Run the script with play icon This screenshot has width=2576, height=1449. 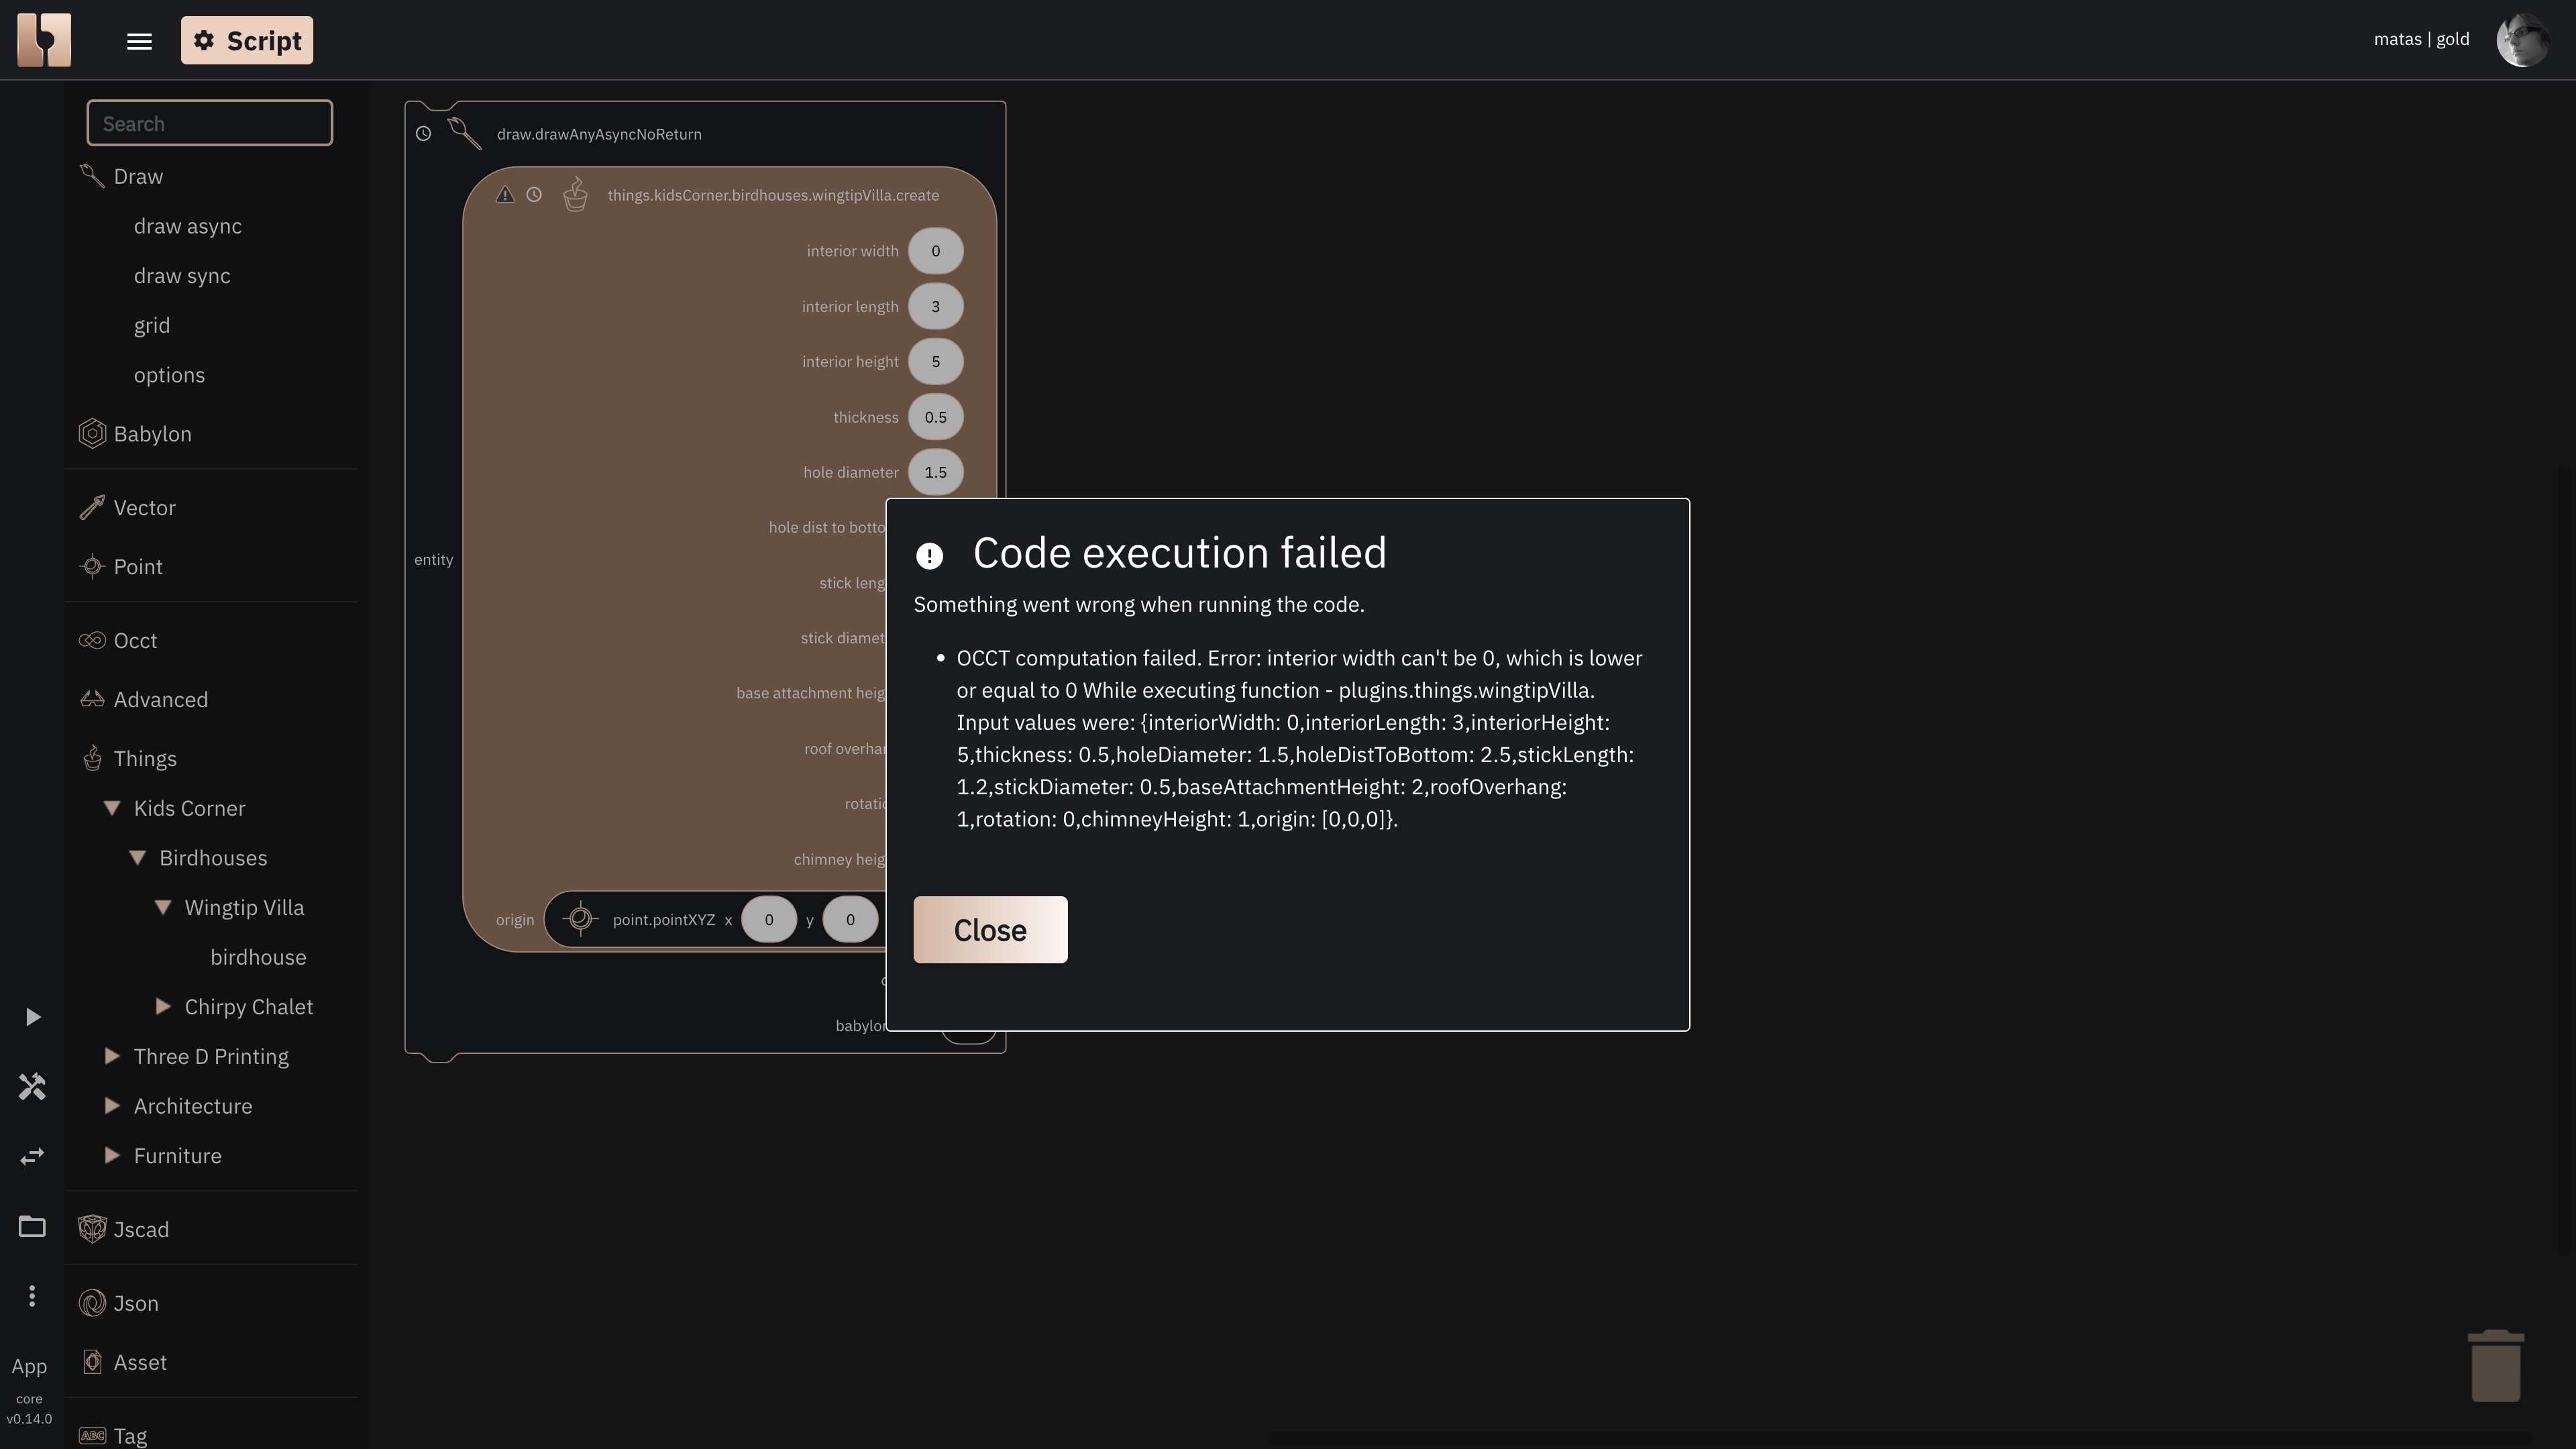click(33, 1017)
